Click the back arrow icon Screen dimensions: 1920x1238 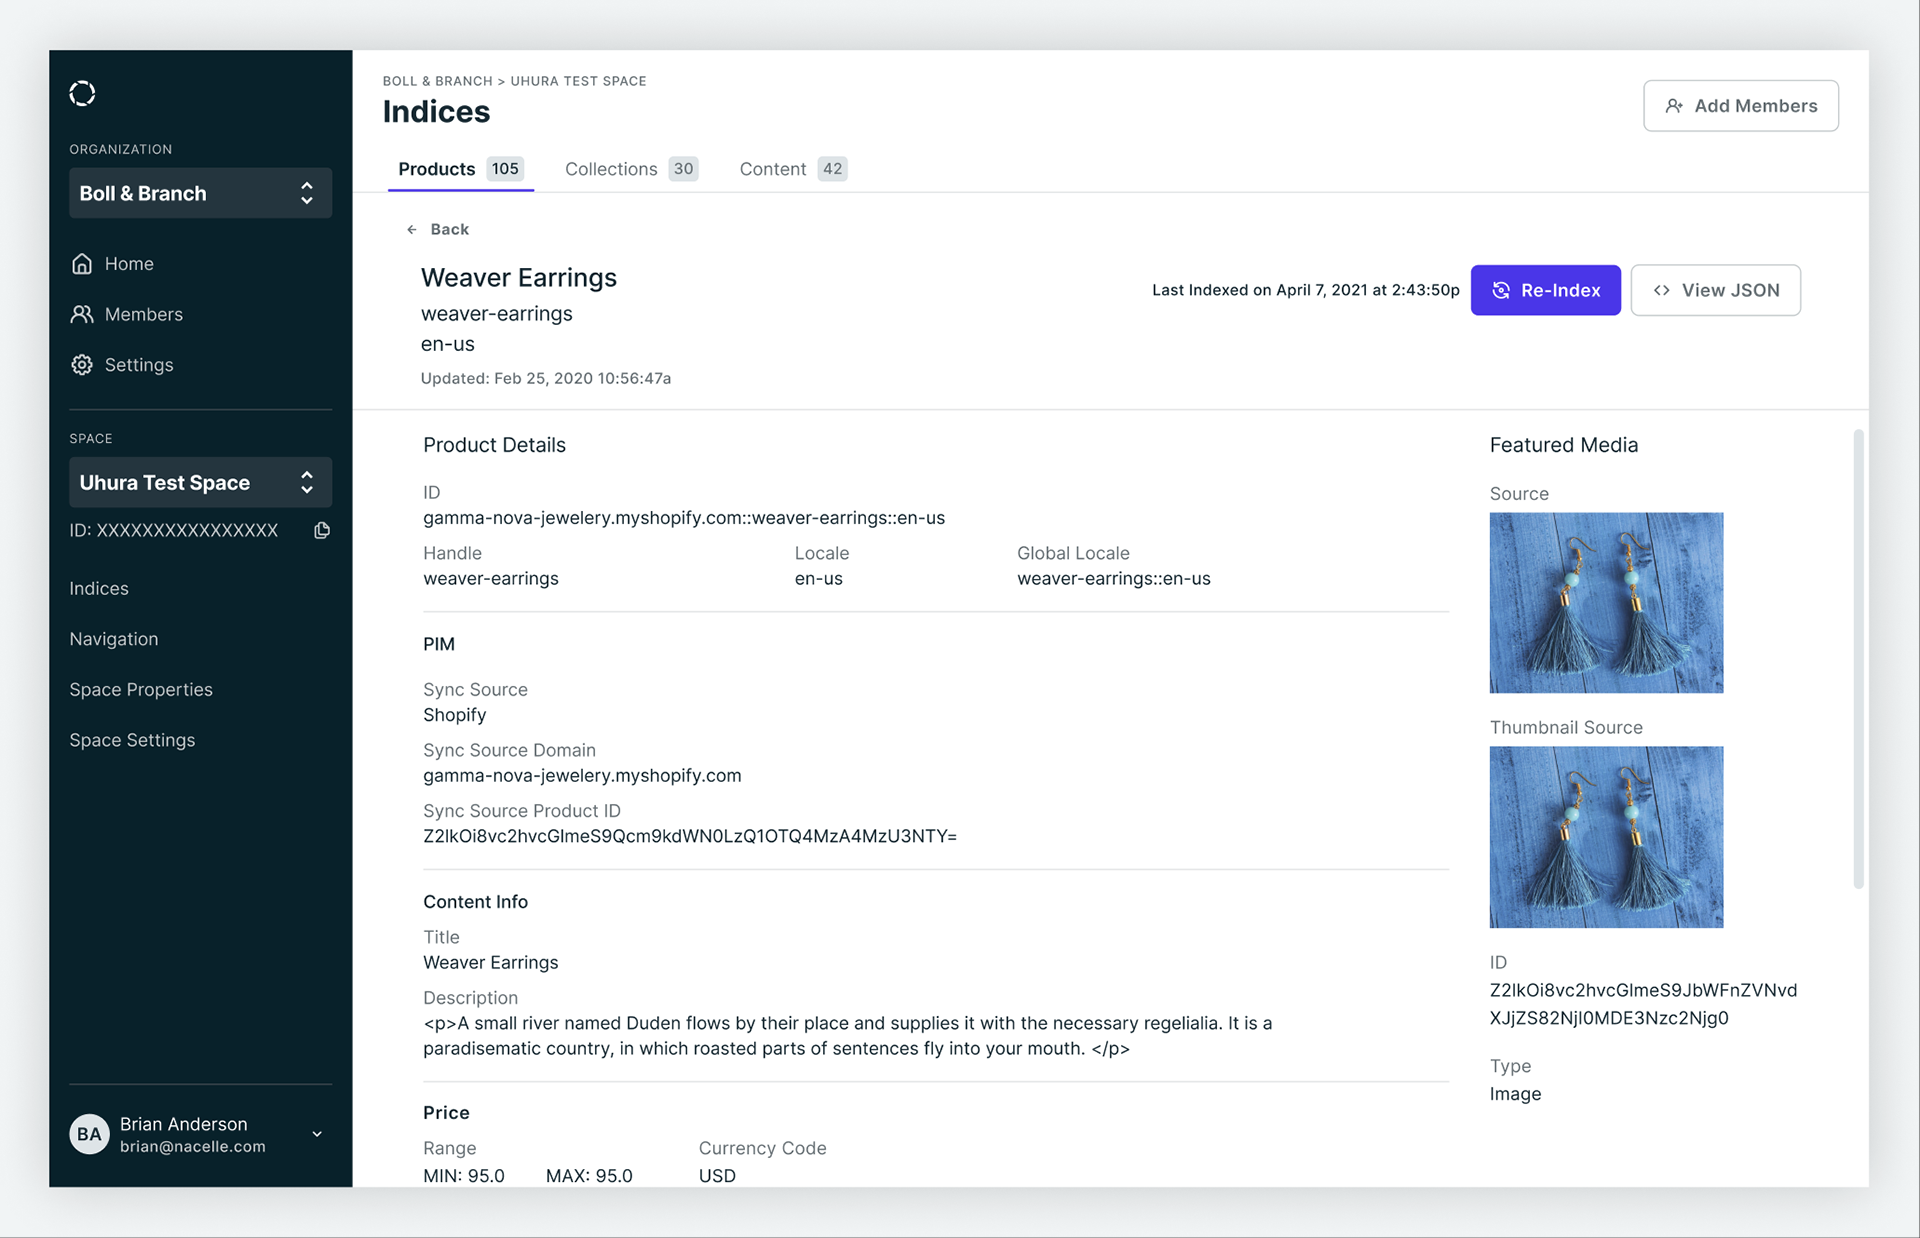point(412,230)
